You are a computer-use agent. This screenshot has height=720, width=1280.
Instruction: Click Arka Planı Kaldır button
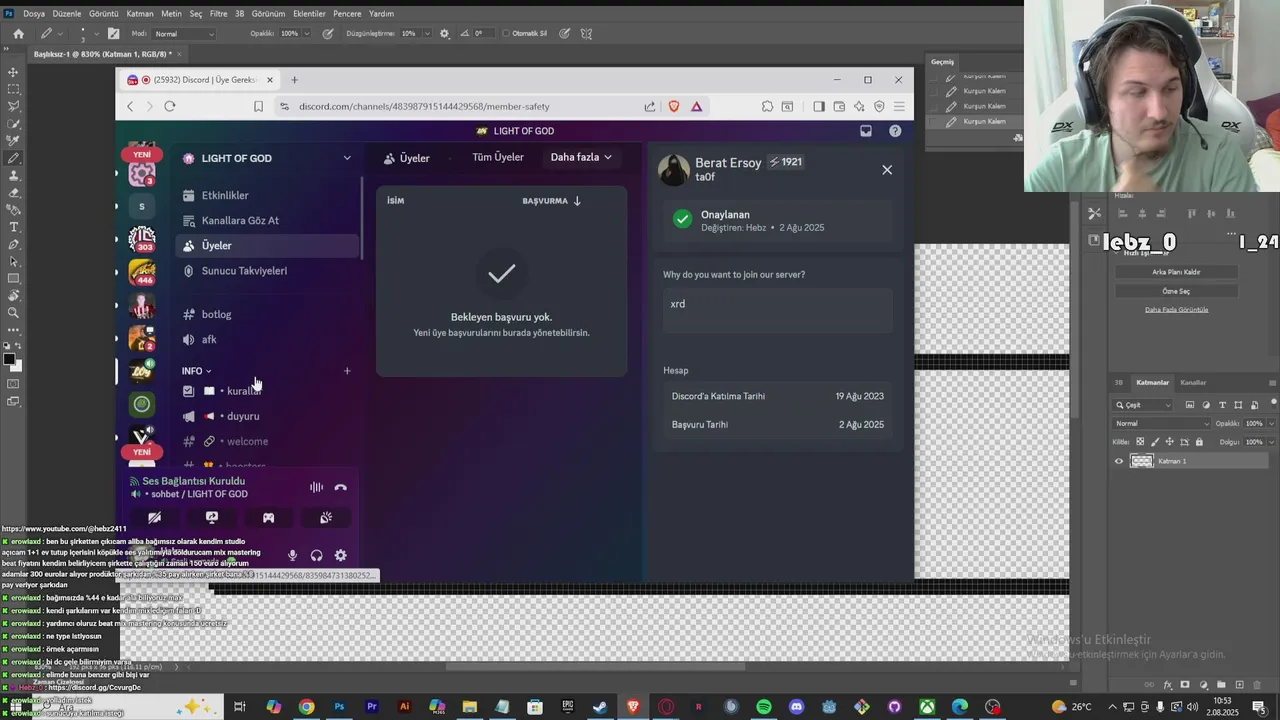pyautogui.click(x=1176, y=272)
